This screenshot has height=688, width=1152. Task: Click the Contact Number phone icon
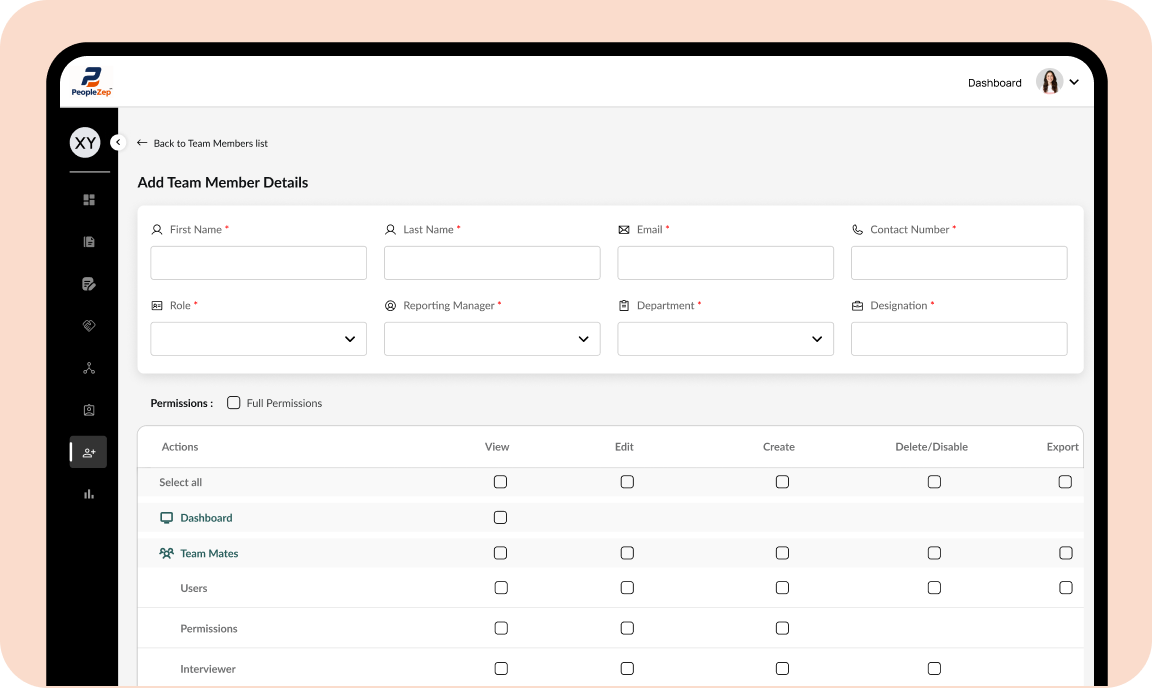tap(857, 229)
